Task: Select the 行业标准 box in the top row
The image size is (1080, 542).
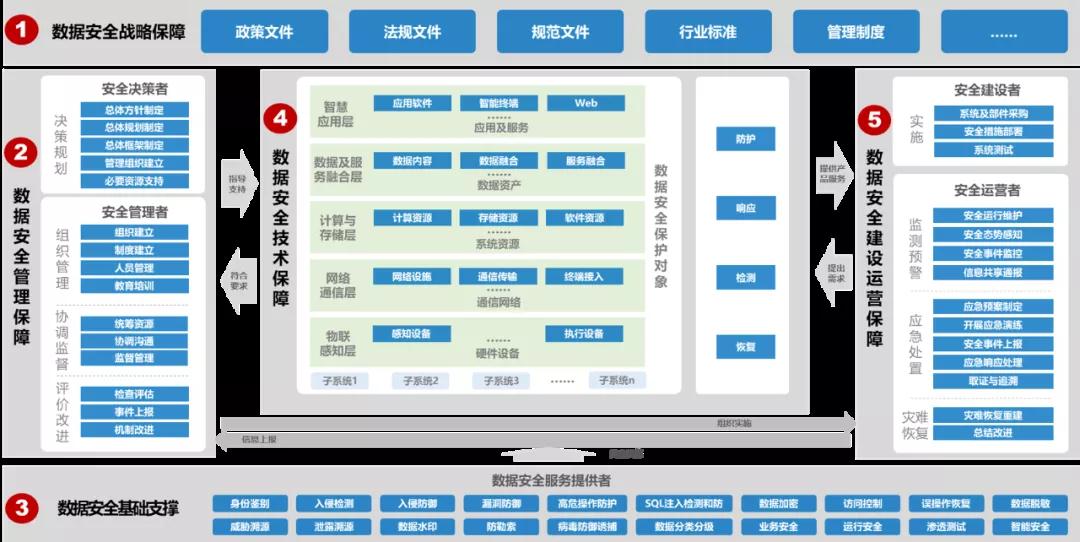Action: coord(708,31)
